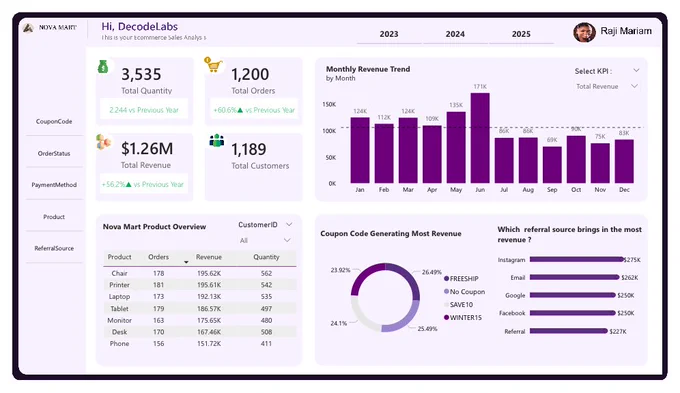Click the money bag Total Quantity icon
680x393 pixels.
pos(103,66)
